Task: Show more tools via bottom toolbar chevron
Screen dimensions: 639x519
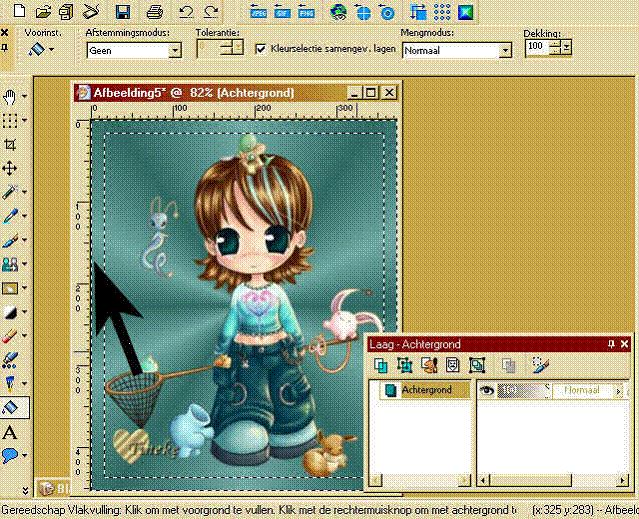Action: coord(25,491)
